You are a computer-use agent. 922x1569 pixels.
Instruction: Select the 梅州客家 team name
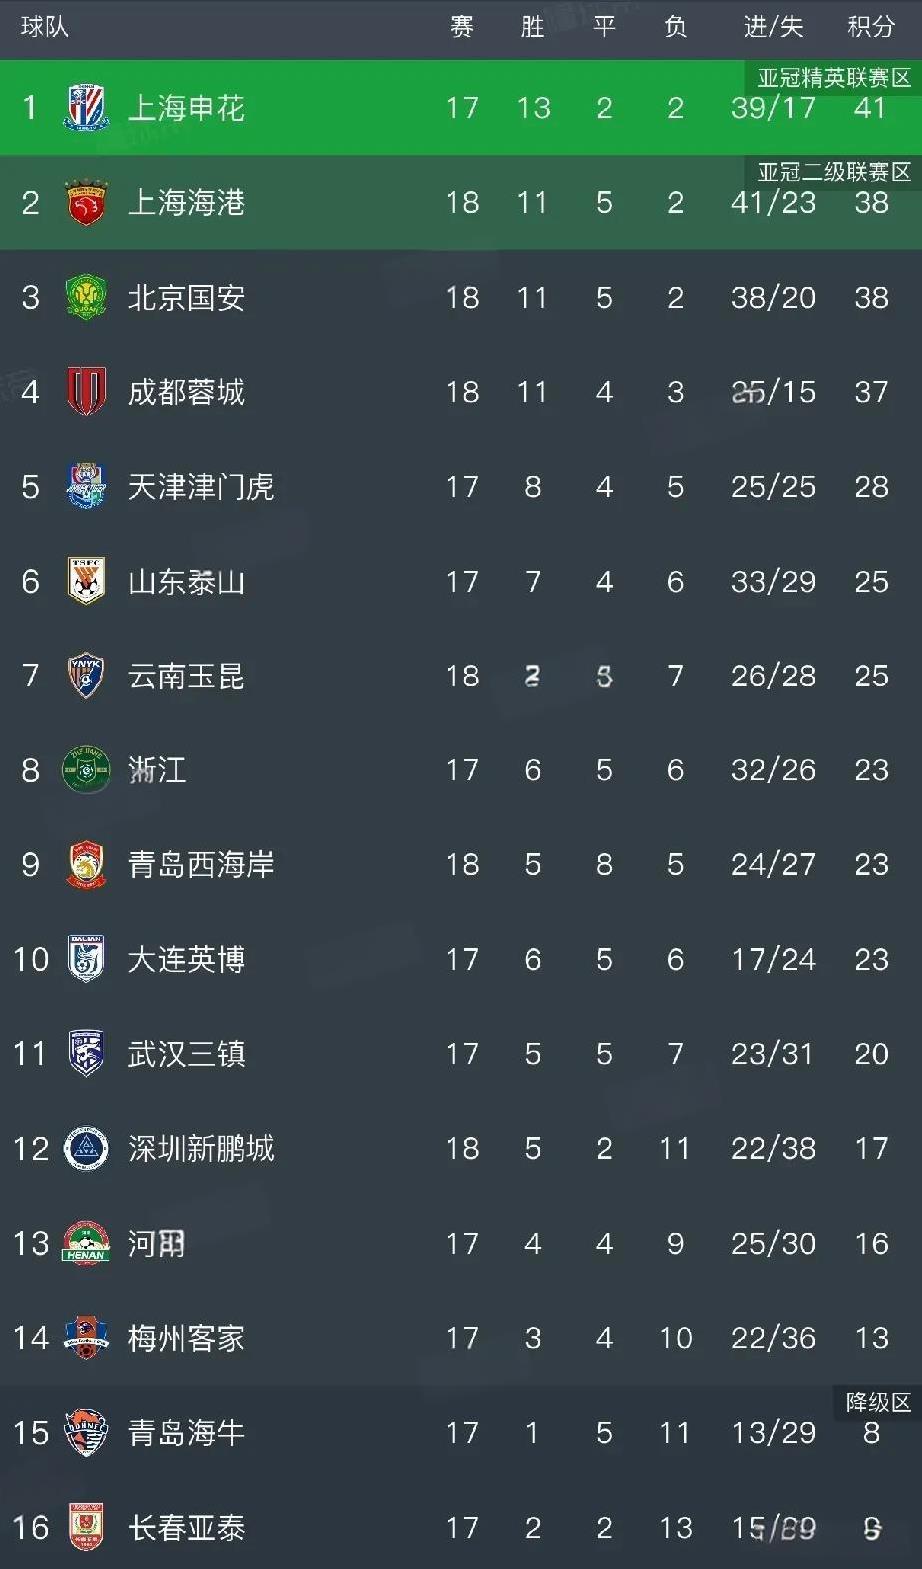click(186, 1338)
